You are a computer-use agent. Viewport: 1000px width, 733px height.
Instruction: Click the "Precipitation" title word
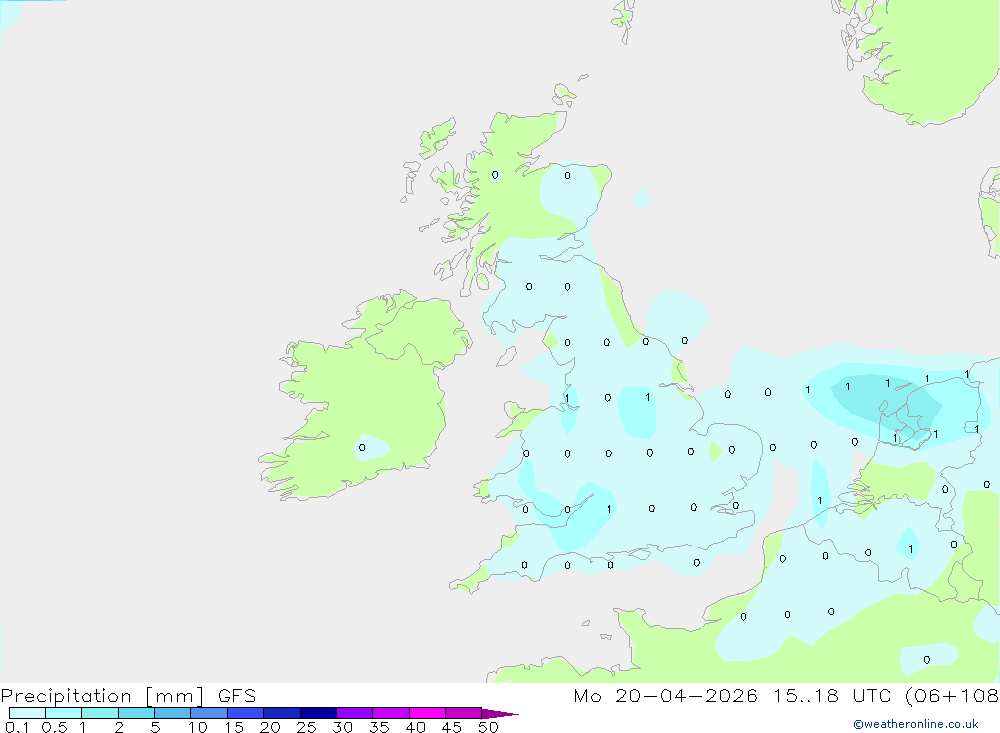pos(66,696)
